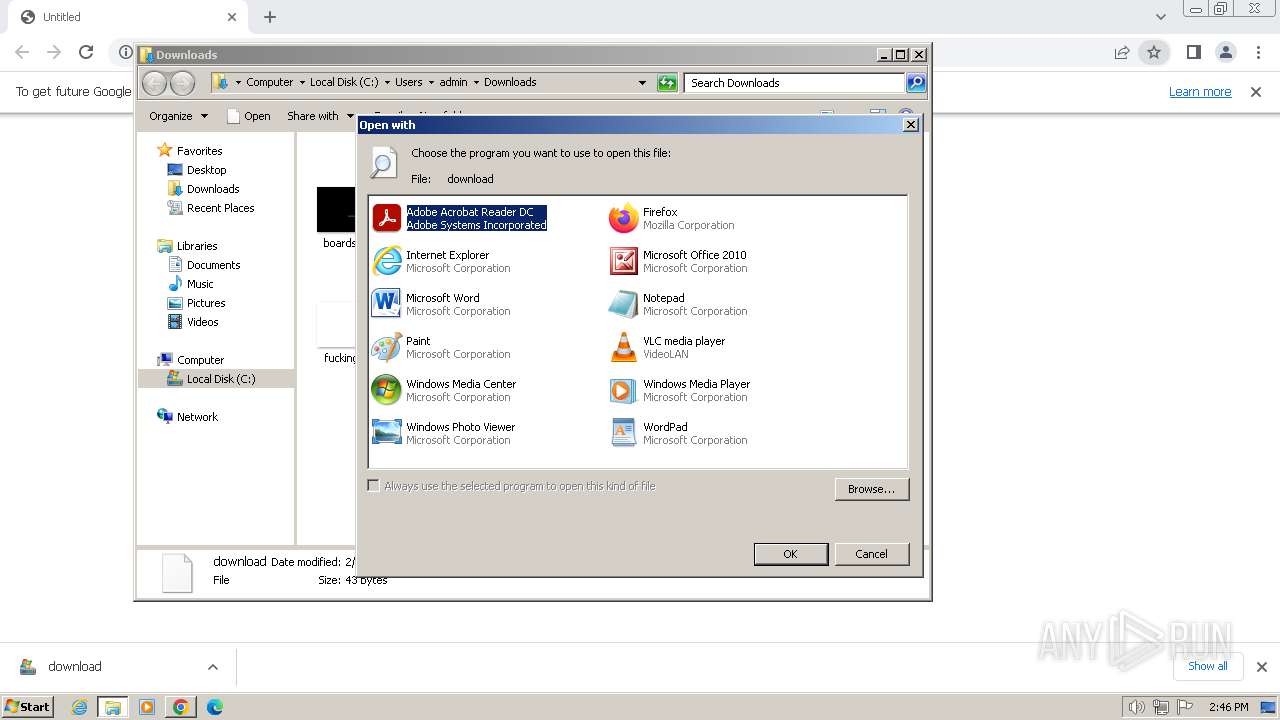Dismiss the Chrome downloads bar
The width and height of the screenshot is (1280, 720).
point(1262,666)
